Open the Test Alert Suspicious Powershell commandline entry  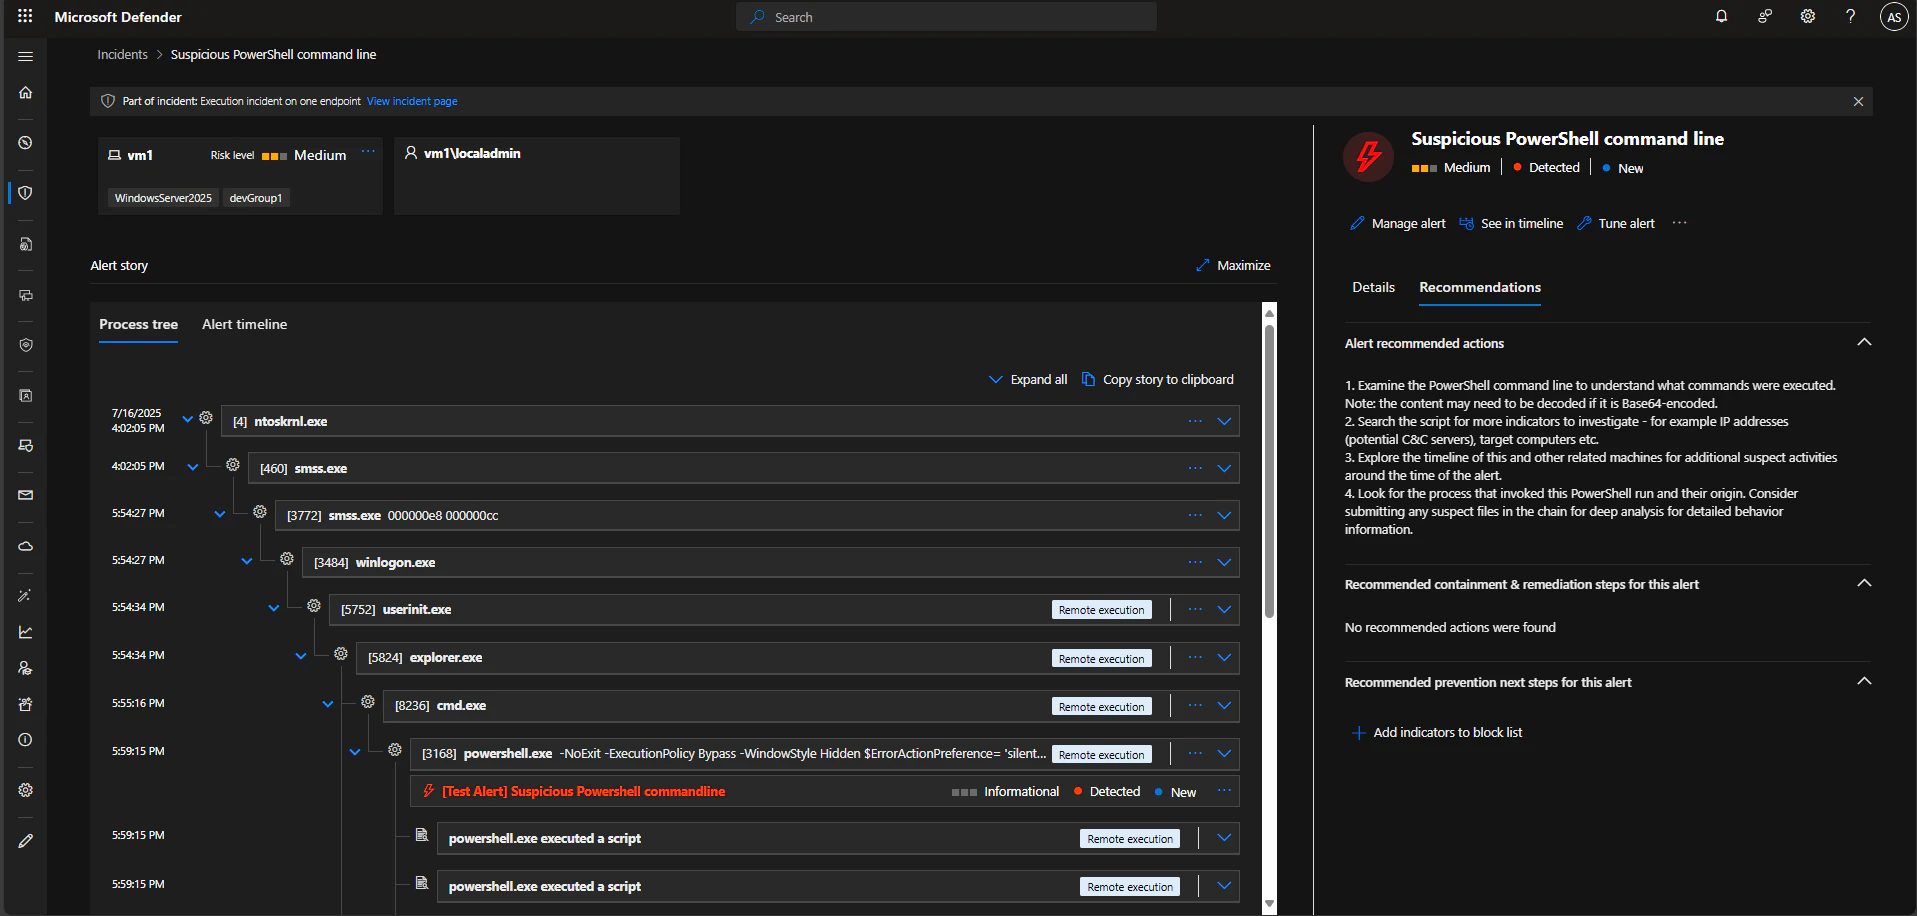point(584,791)
